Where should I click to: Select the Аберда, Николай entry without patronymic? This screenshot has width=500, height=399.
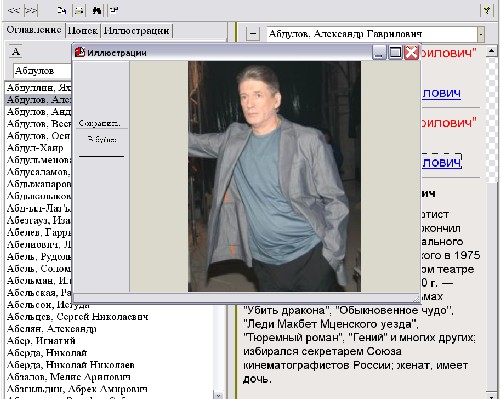tap(47, 353)
